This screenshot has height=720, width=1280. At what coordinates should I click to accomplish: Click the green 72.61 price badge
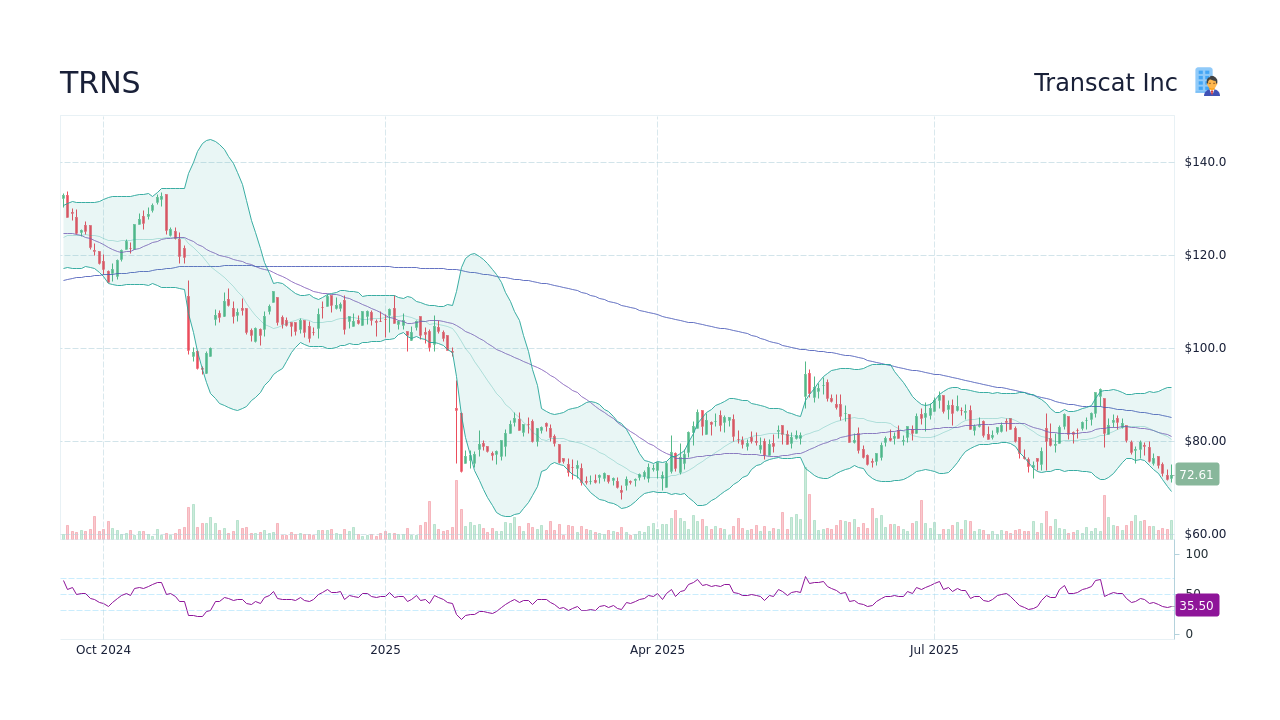tap(1196, 475)
